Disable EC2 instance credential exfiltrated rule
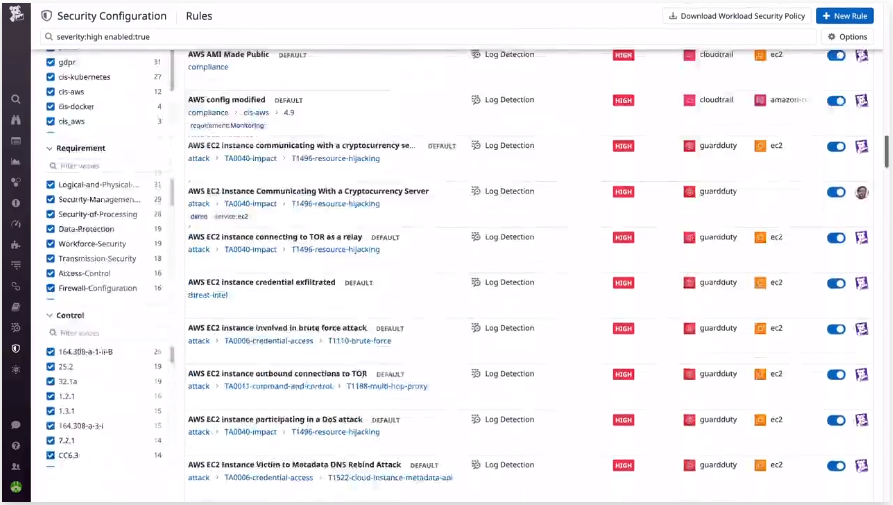The height and width of the screenshot is (505, 893). click(x=836, y=284)
